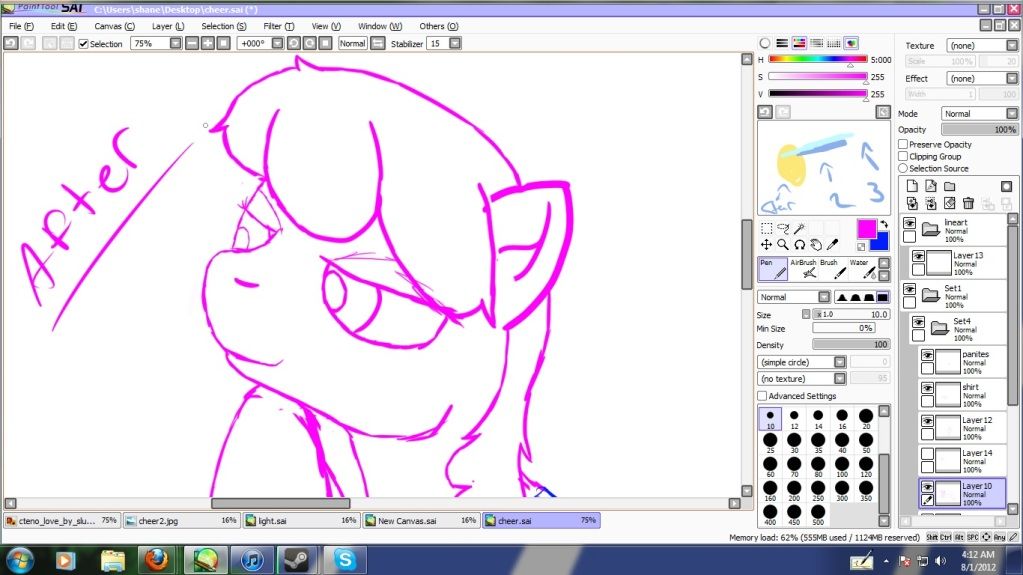Hide the shirt layer eye icon

[x=927, y=388]
